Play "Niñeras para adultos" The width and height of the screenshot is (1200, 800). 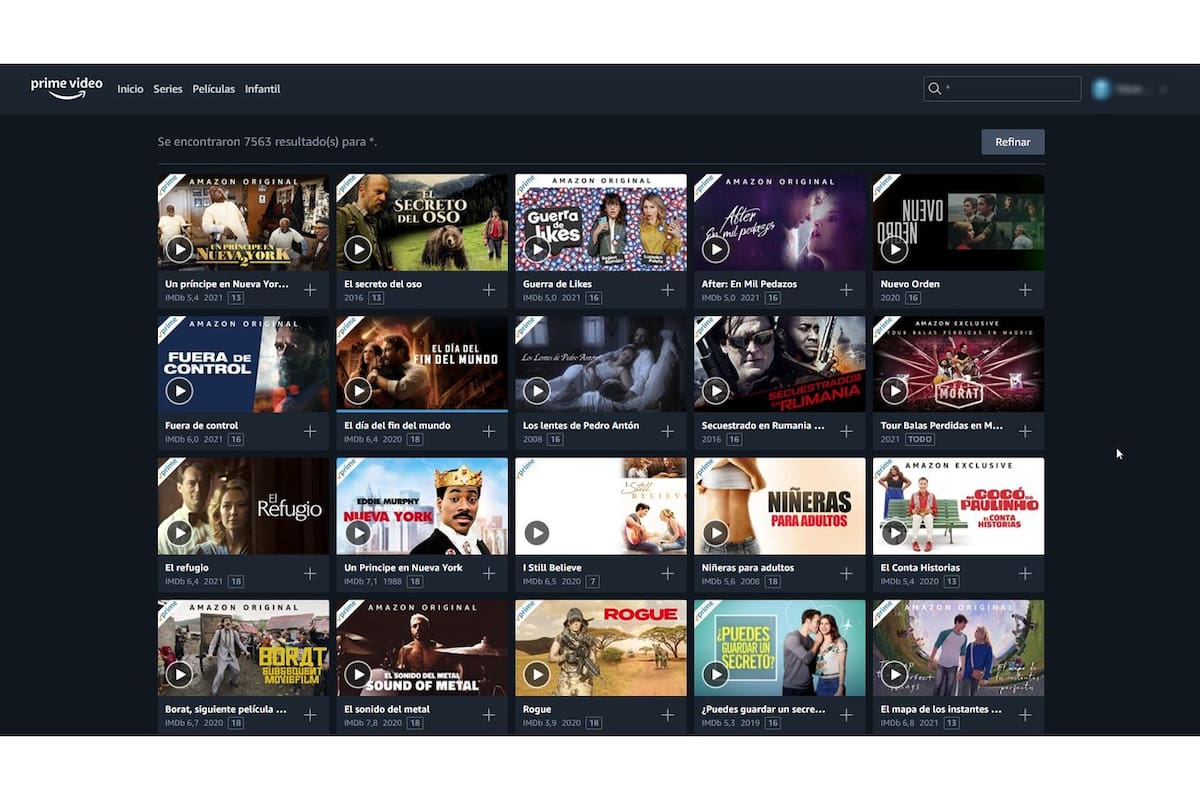pyautogui.click(x=714, y=533)
